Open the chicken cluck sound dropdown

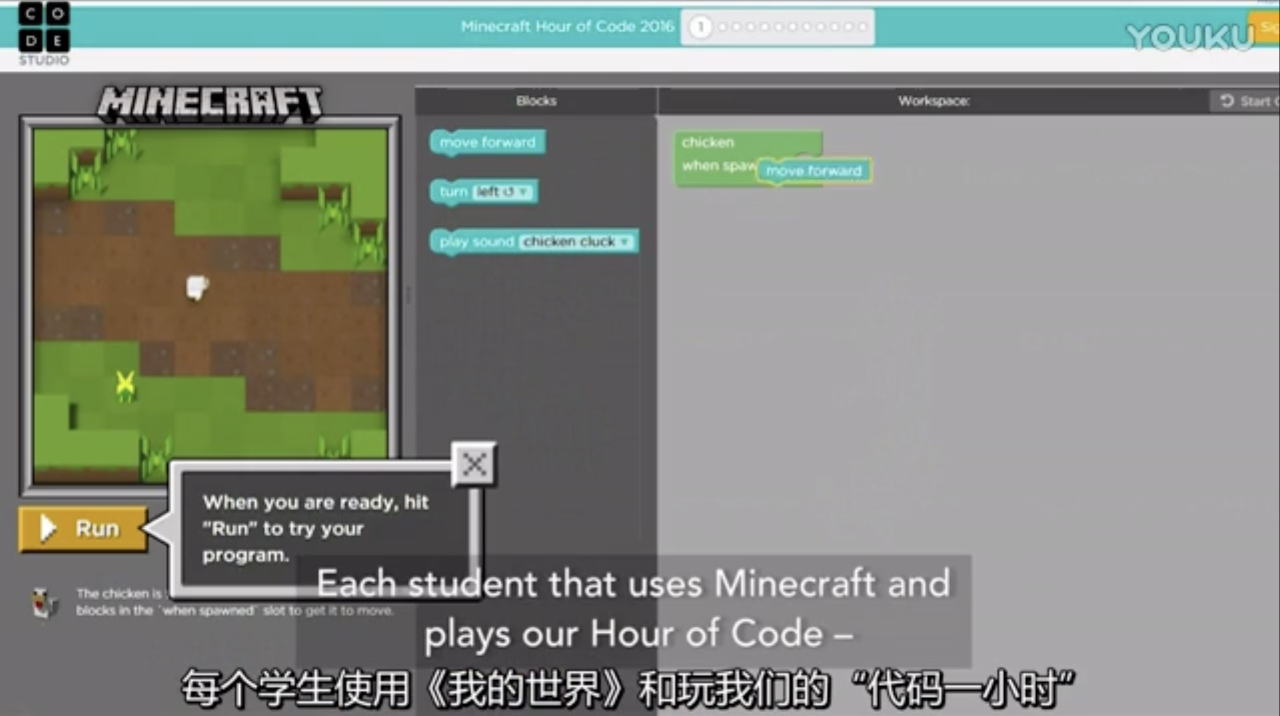click(576, 242)
